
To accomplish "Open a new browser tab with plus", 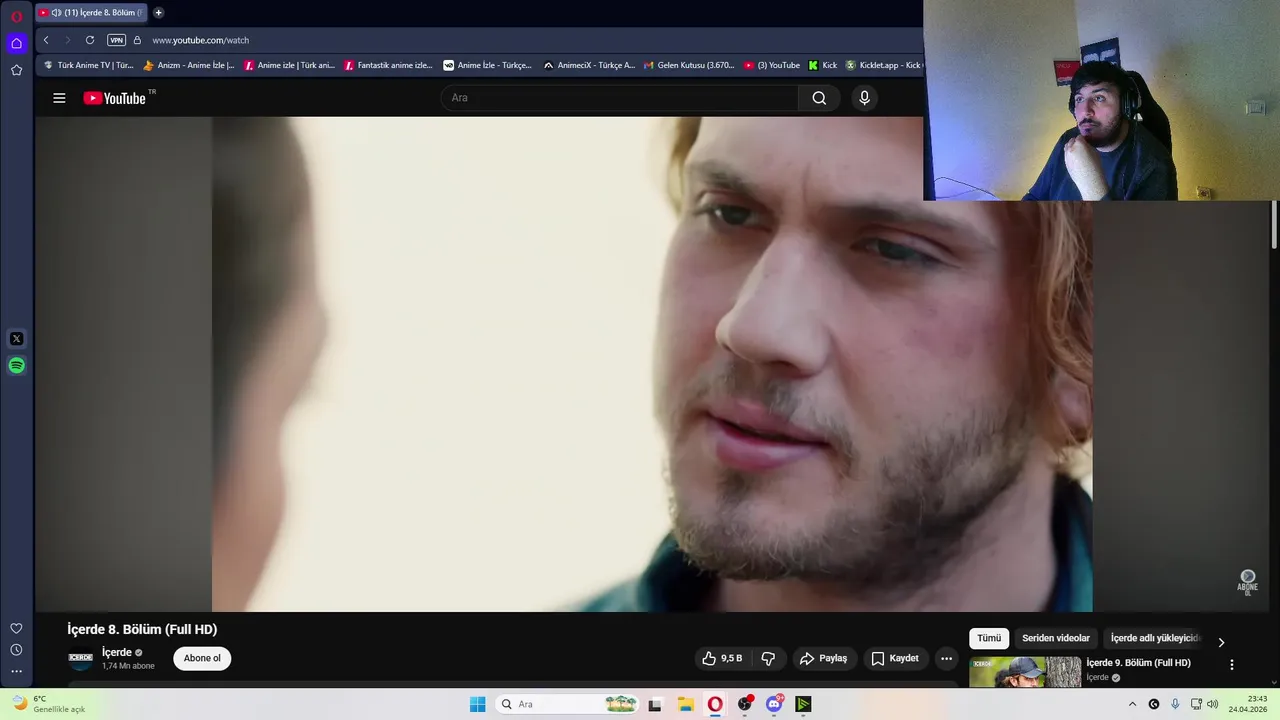I will click(158, 13).
